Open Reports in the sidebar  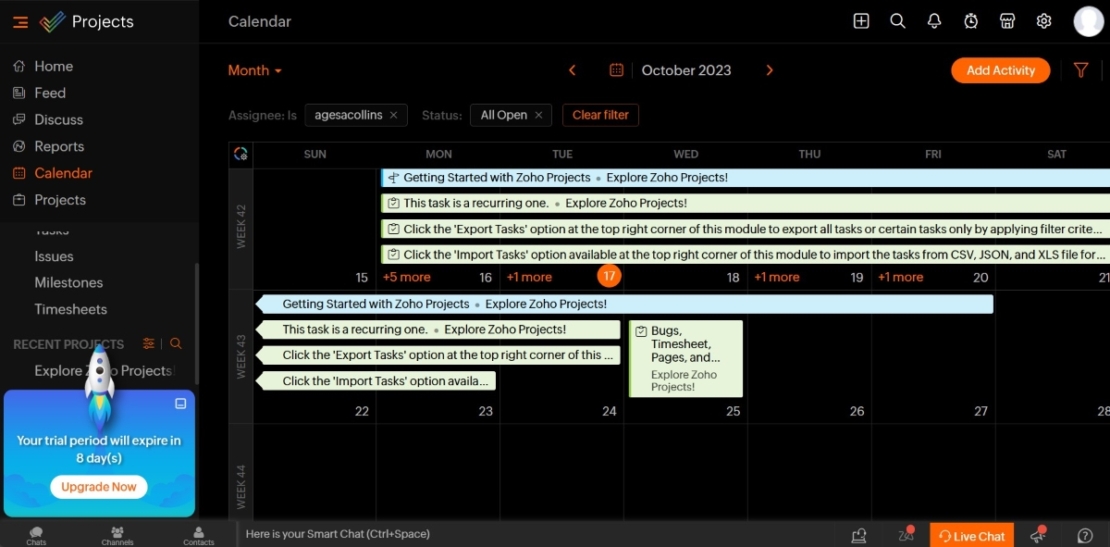pyautogui.click(x=59, y=146)
